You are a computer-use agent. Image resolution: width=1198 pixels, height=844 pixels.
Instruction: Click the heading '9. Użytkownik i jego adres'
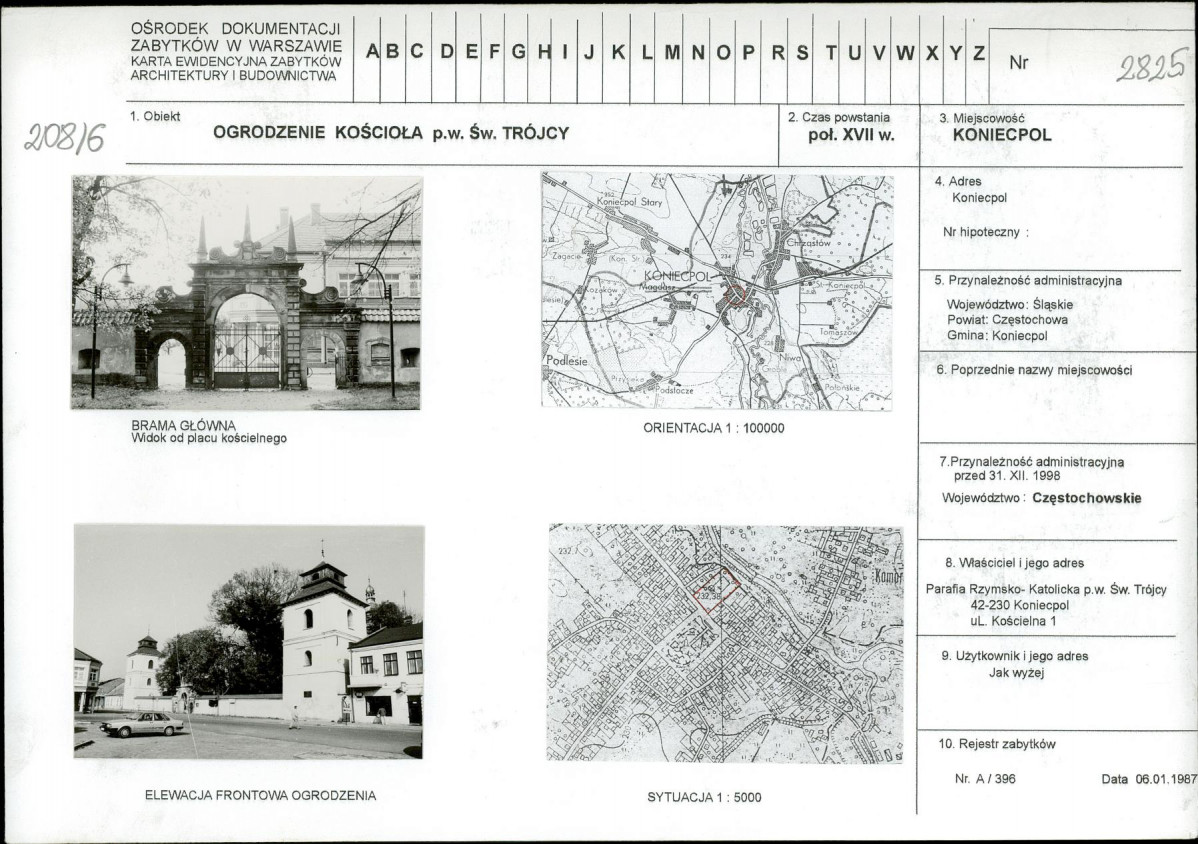(x=1015, y=656)
